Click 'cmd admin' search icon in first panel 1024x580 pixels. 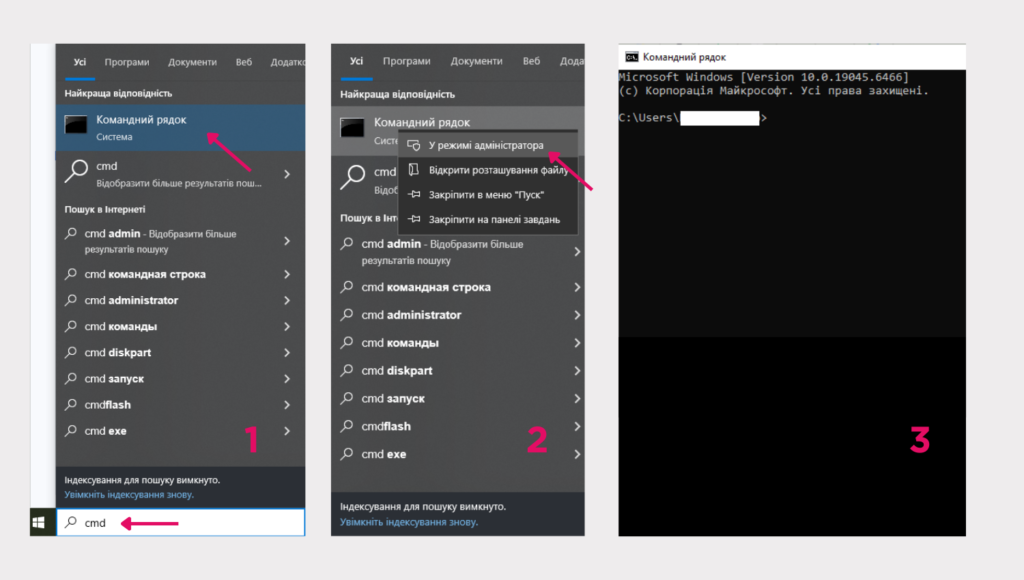(71, 233)
